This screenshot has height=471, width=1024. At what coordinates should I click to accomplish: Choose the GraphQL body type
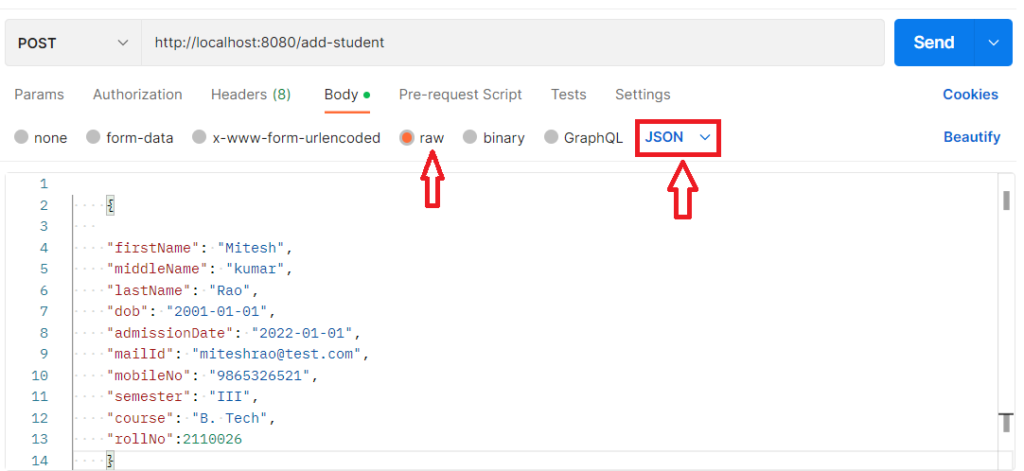pos(552,138)
